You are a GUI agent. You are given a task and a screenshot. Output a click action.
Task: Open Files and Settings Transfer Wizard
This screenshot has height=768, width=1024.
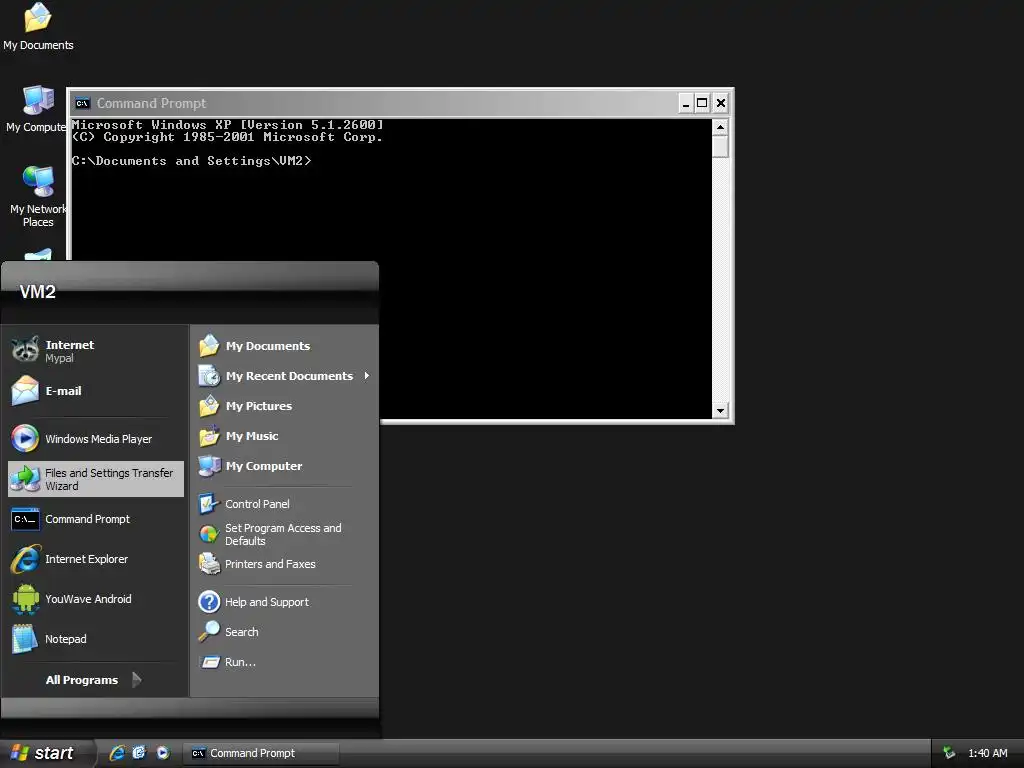tap(95, 479)
